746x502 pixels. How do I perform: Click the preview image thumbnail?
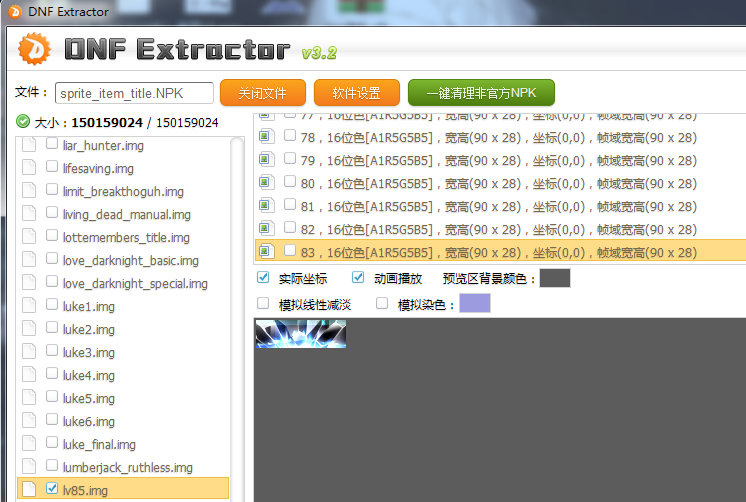(301, 334)
